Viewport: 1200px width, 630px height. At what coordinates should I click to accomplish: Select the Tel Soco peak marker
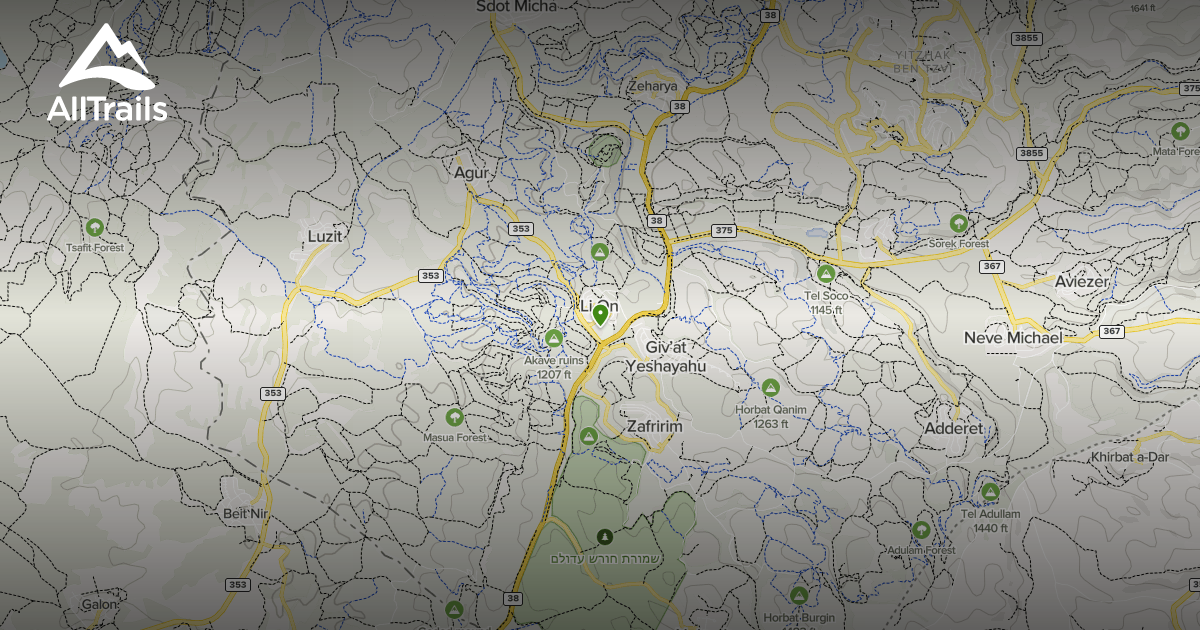click(x=826, y=273)
